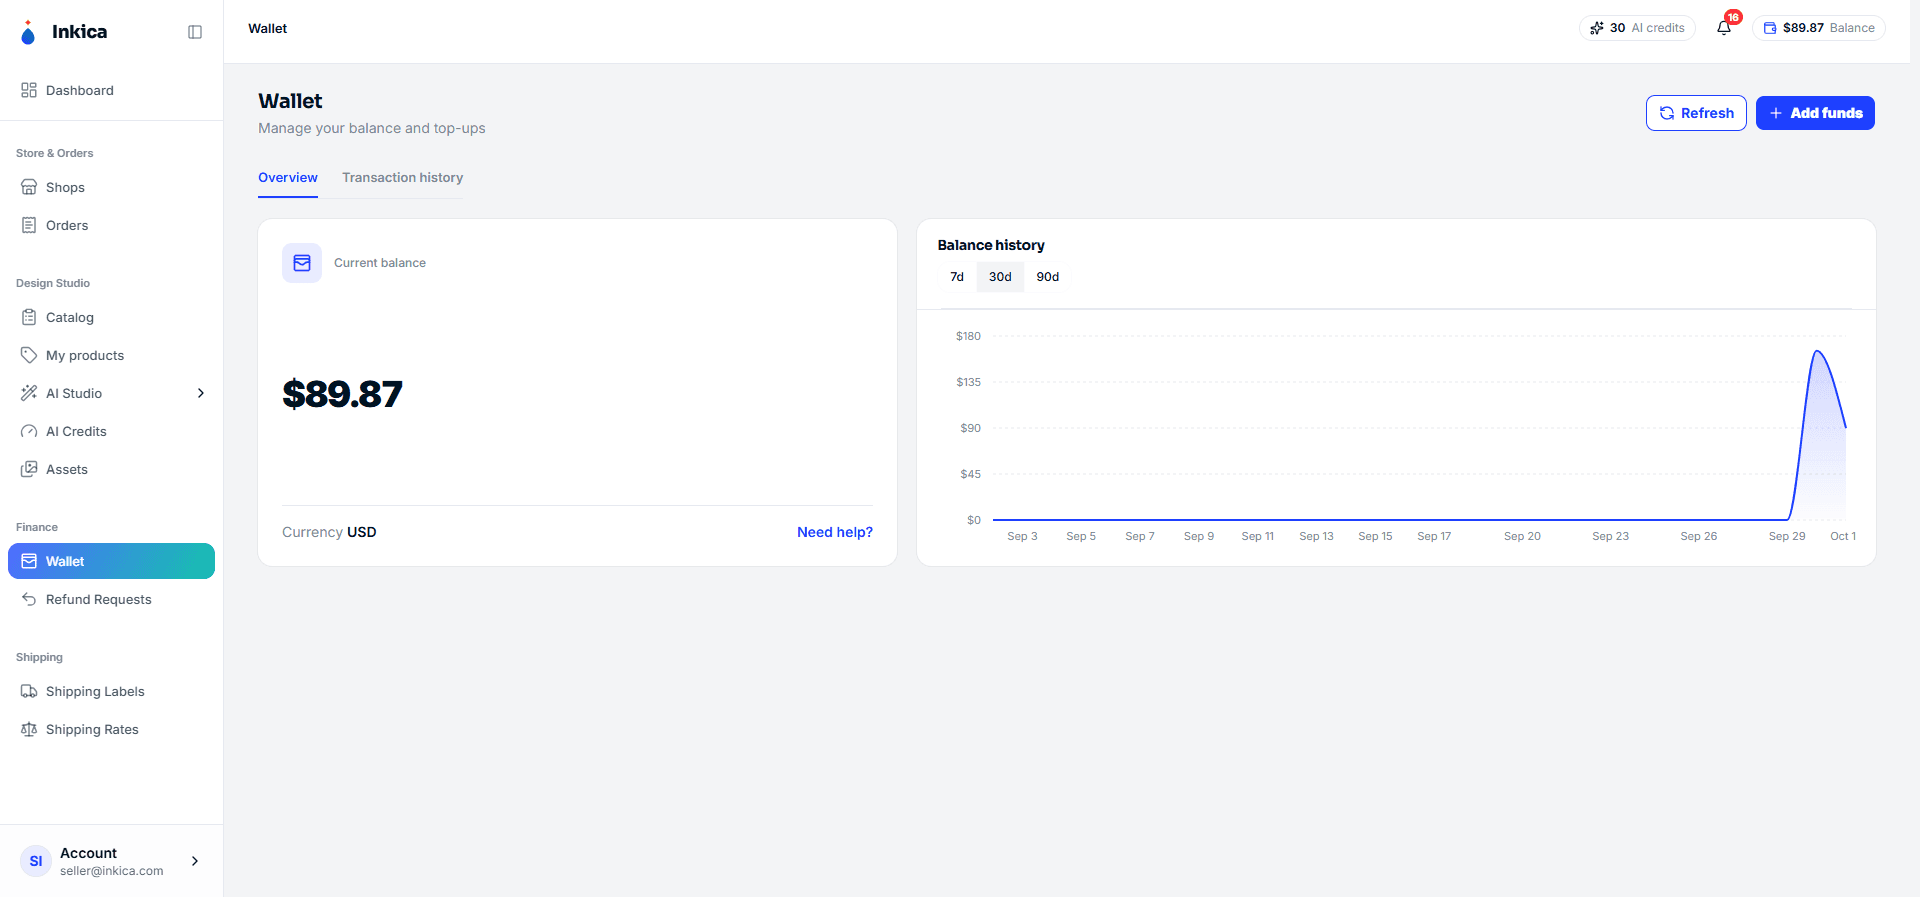Click the AI Studio wand icon
Image resolution: width=1920 pixels, height=897 pixels.
coord(29,393)
